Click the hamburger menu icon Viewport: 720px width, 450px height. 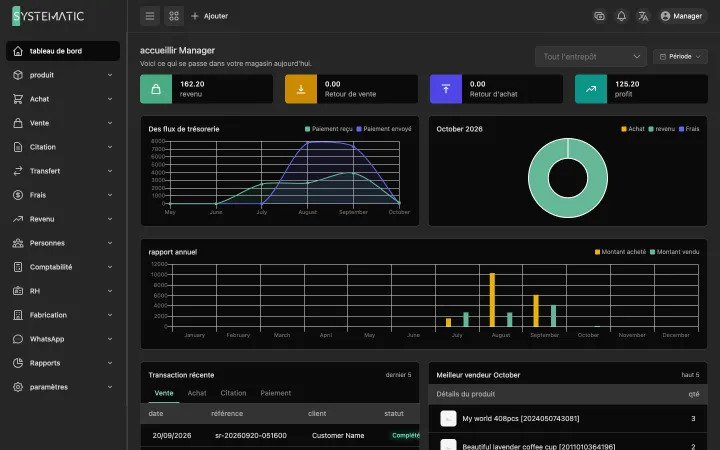[x=150, y=16]
